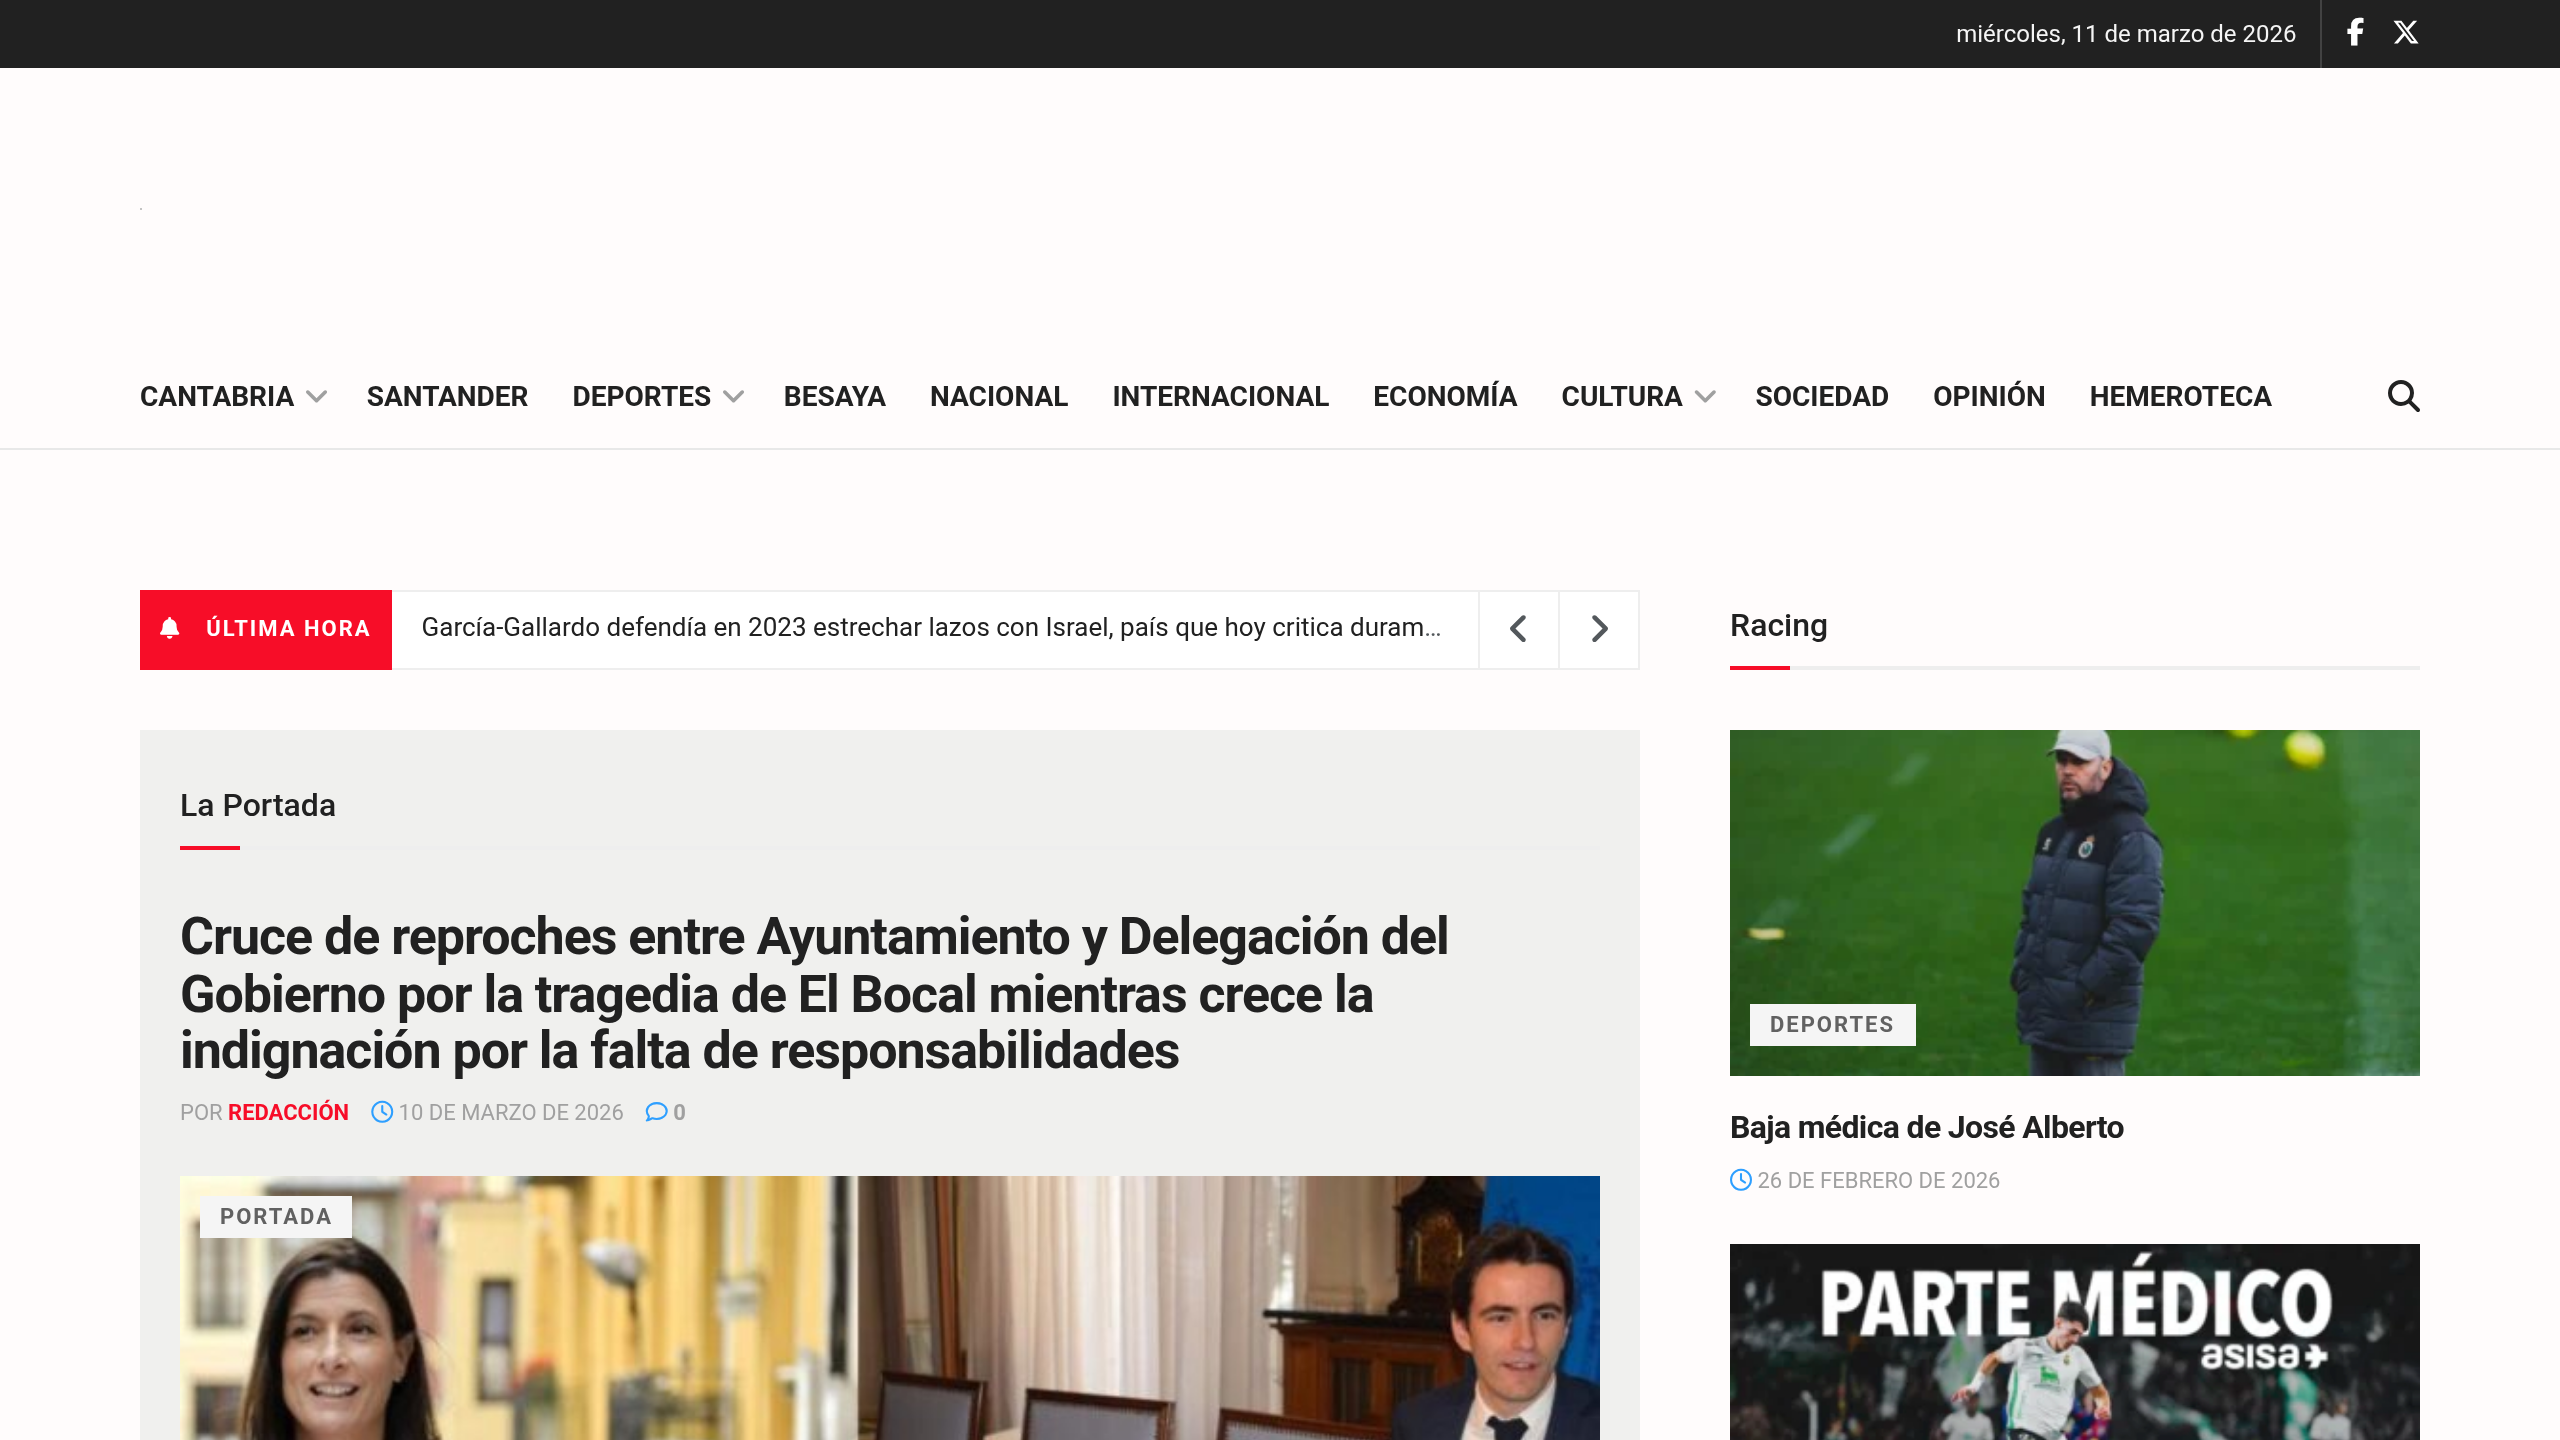The height and width of the screenshot is (1440, 2560).
Task: Open the SANTANDER menu section
Action: click(x=447, y=396)
